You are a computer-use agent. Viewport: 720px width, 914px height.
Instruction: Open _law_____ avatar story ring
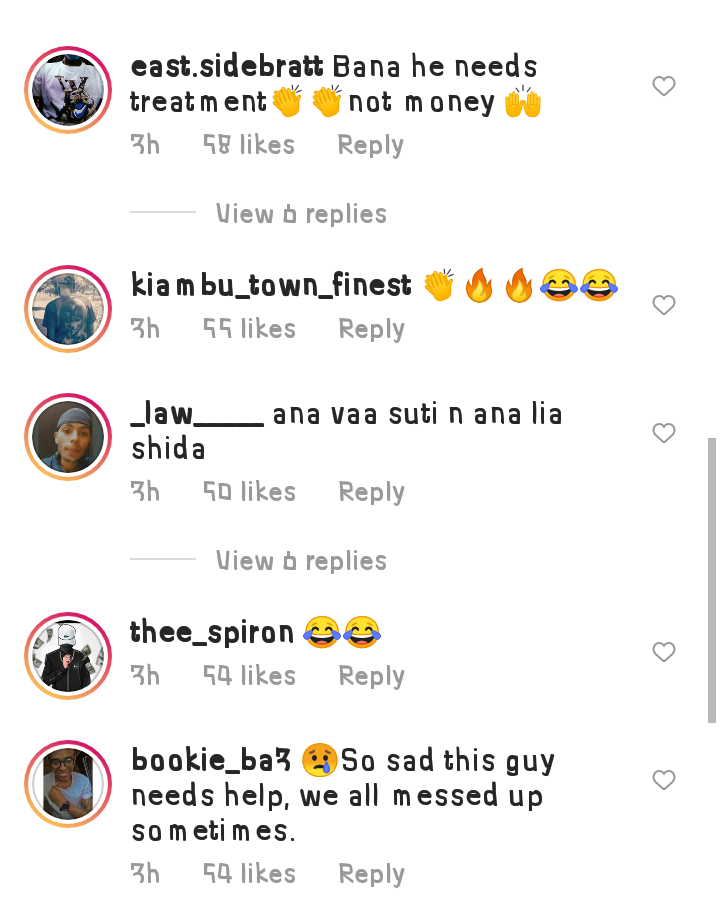(68, 437)
